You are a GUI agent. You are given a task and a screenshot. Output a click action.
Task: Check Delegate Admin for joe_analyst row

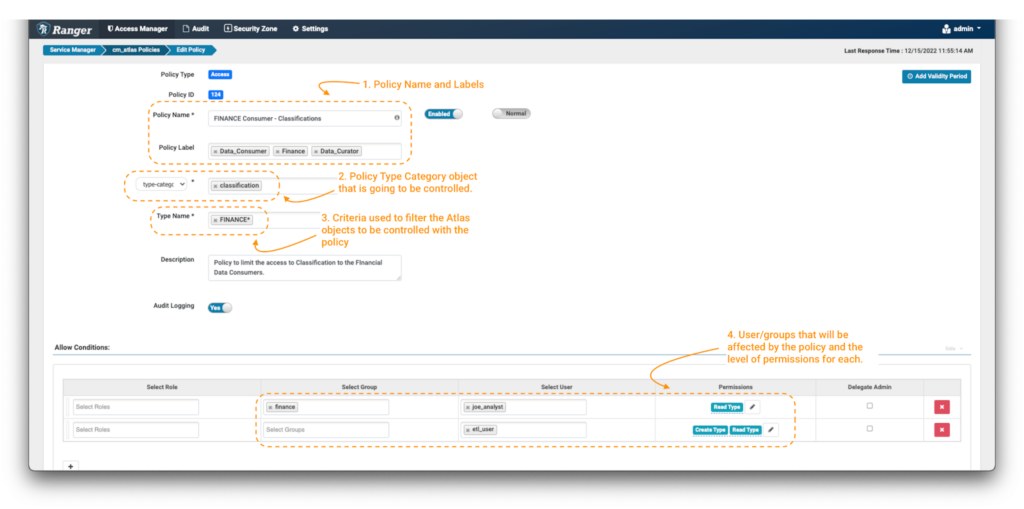point(869,406)
